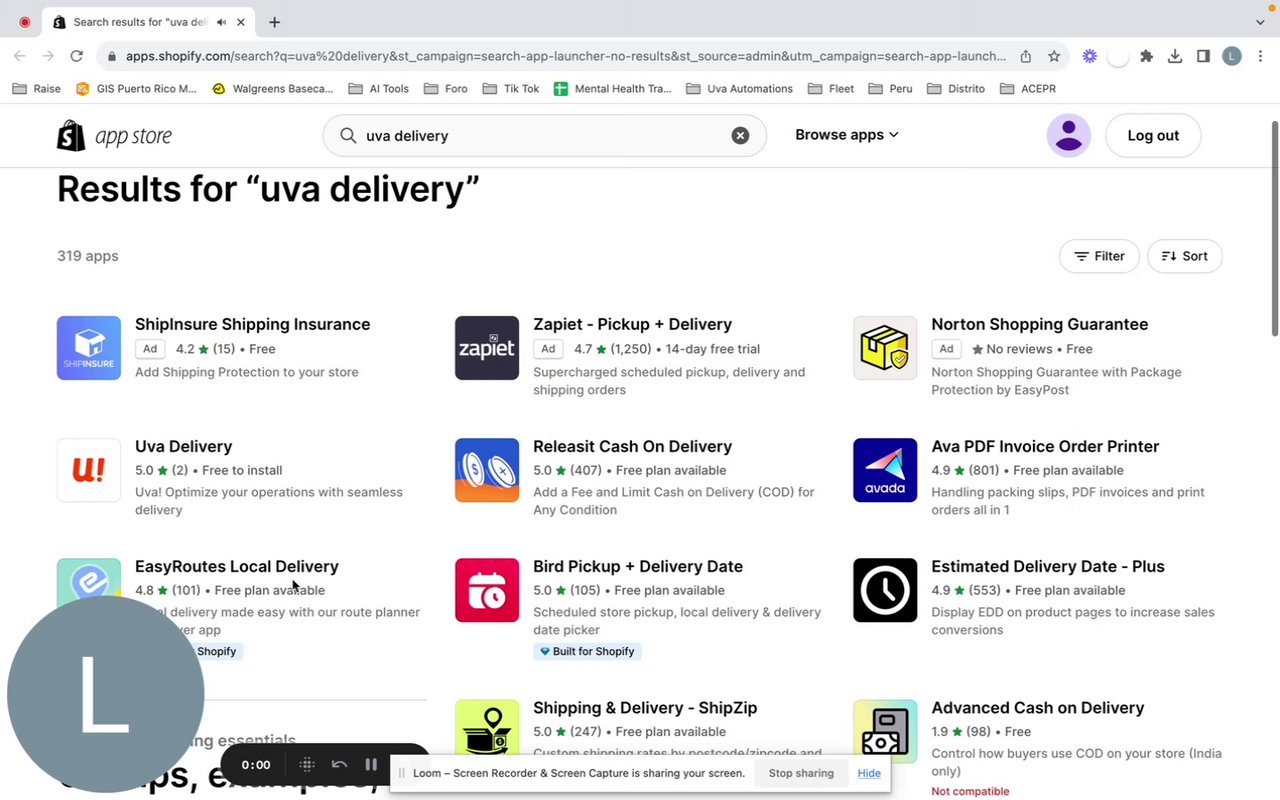Open a new browser tab
Image resolution: width=1280 pixels, height=800 pixels.
(274, 22)
